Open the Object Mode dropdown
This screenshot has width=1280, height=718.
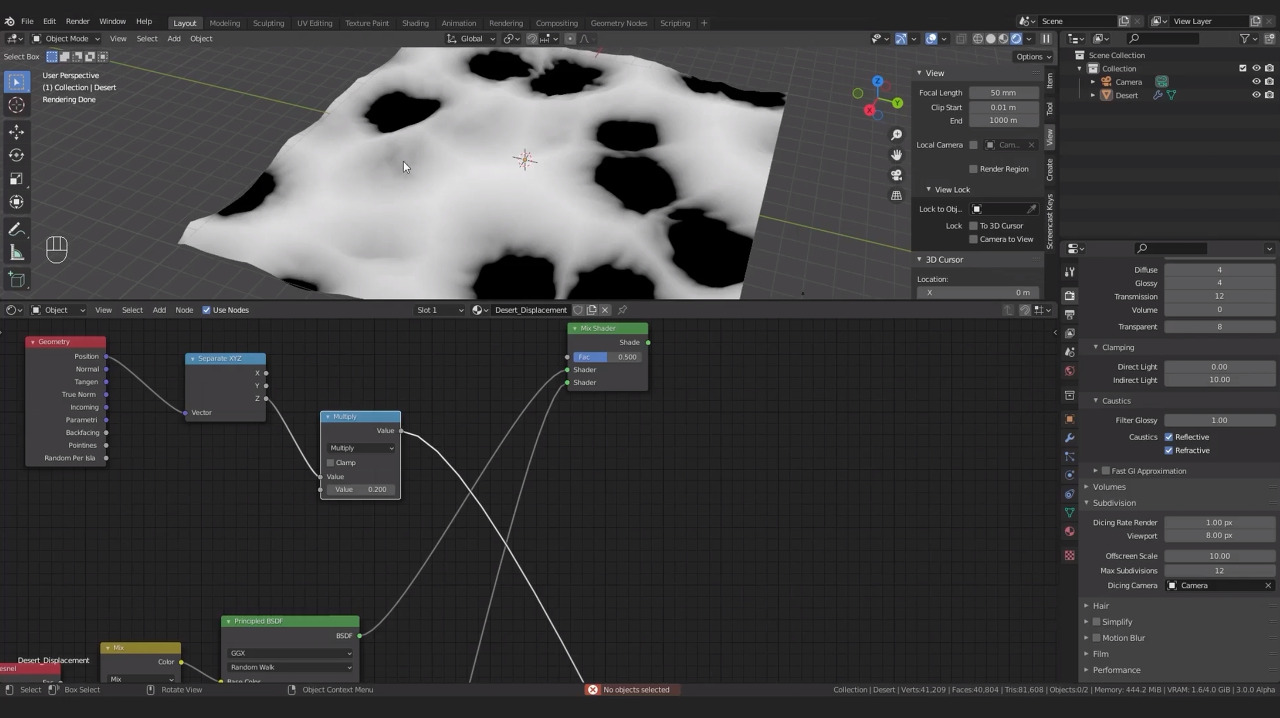click(x=66, y=39)
